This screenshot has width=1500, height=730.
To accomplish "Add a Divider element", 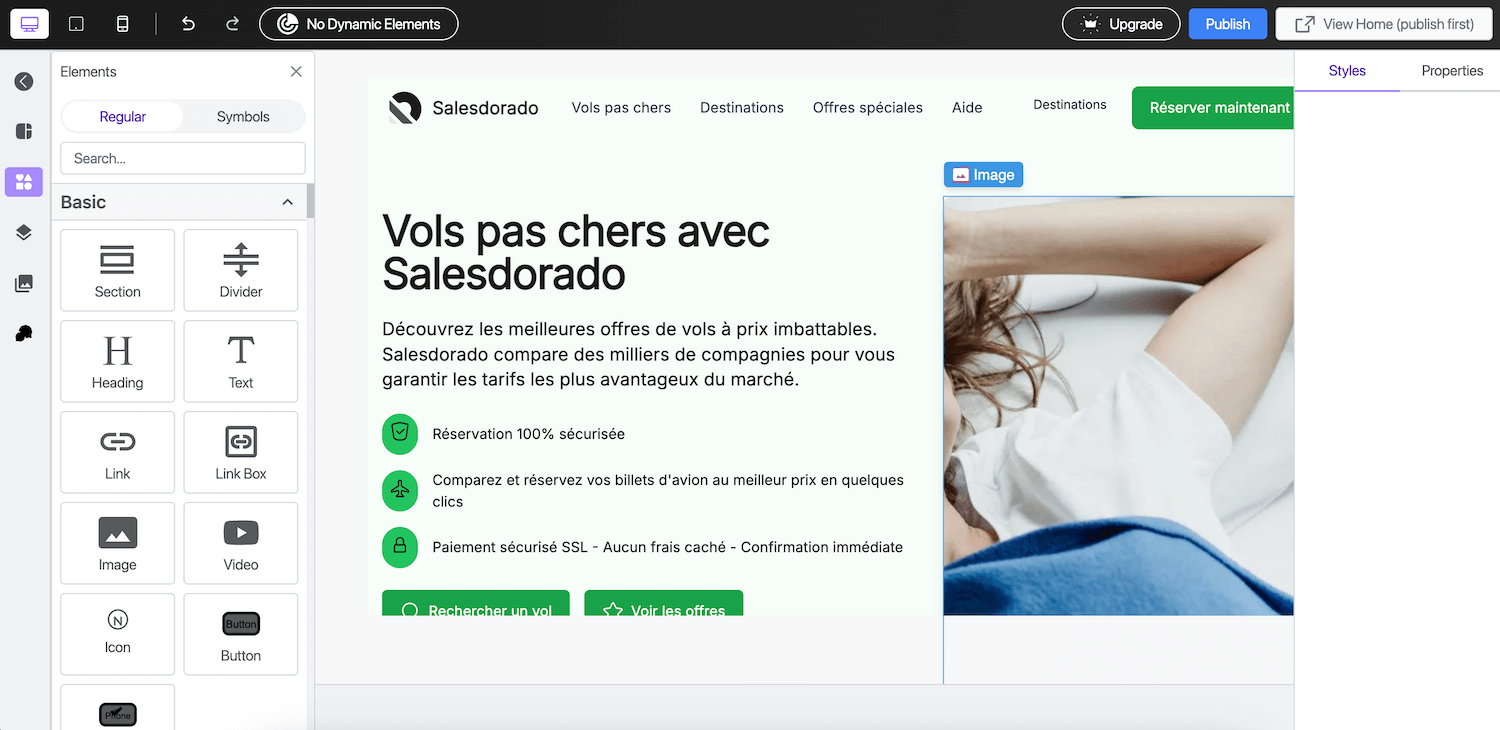I will [x=241, y=270].
